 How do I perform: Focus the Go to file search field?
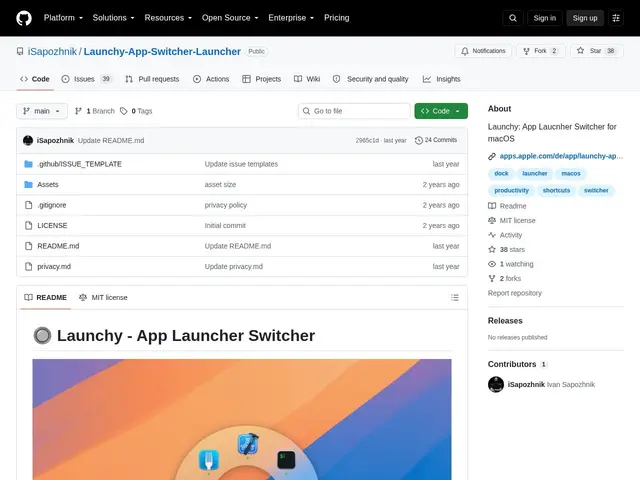click(x=354, y=111)
